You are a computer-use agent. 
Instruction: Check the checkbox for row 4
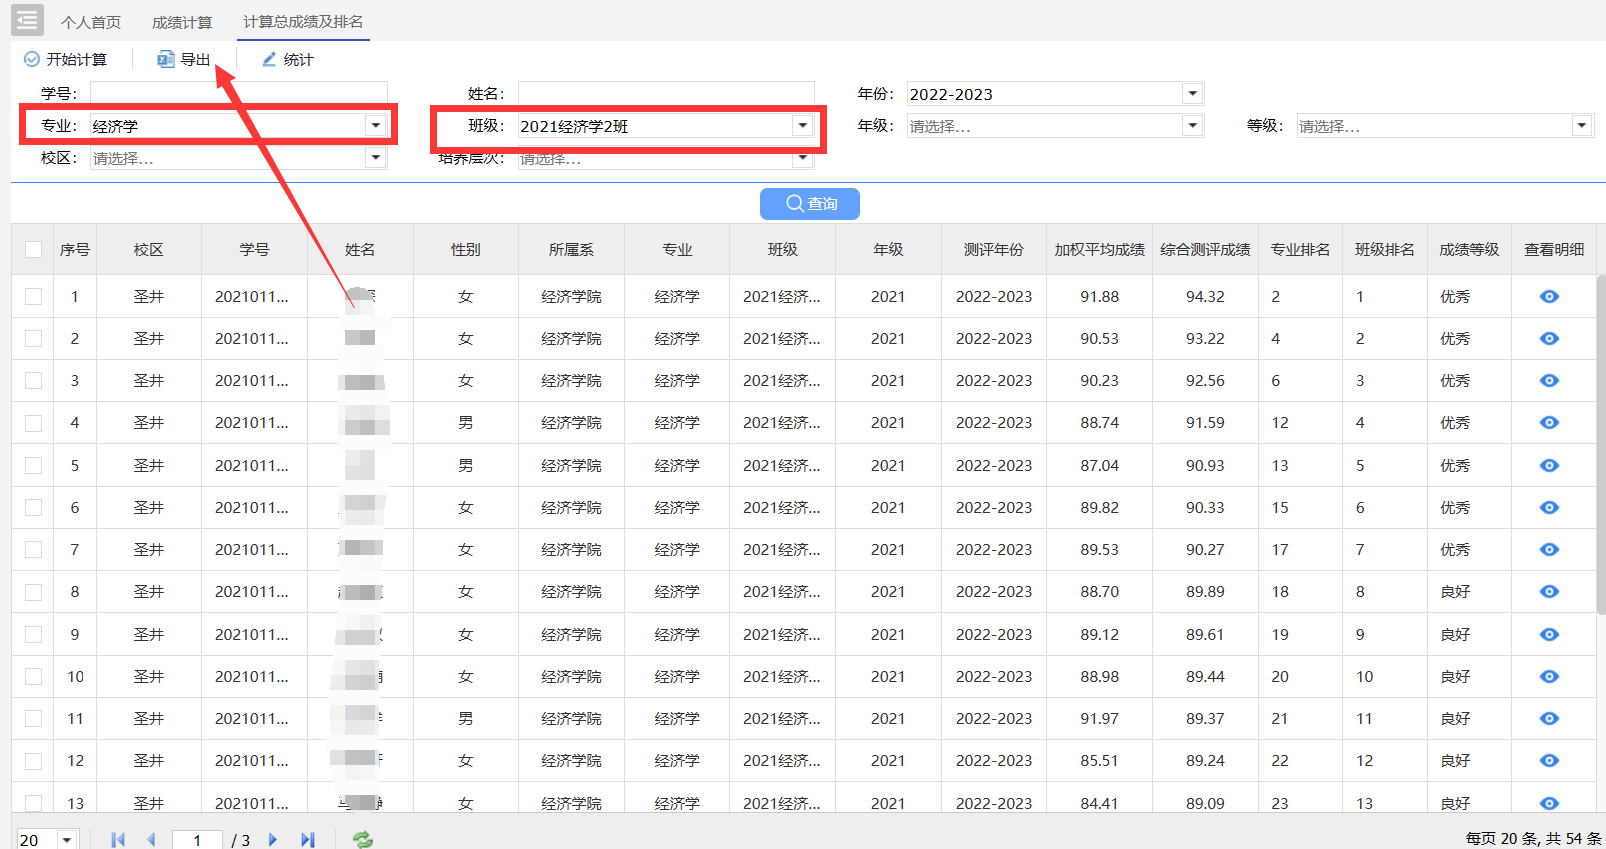[33, 422]
